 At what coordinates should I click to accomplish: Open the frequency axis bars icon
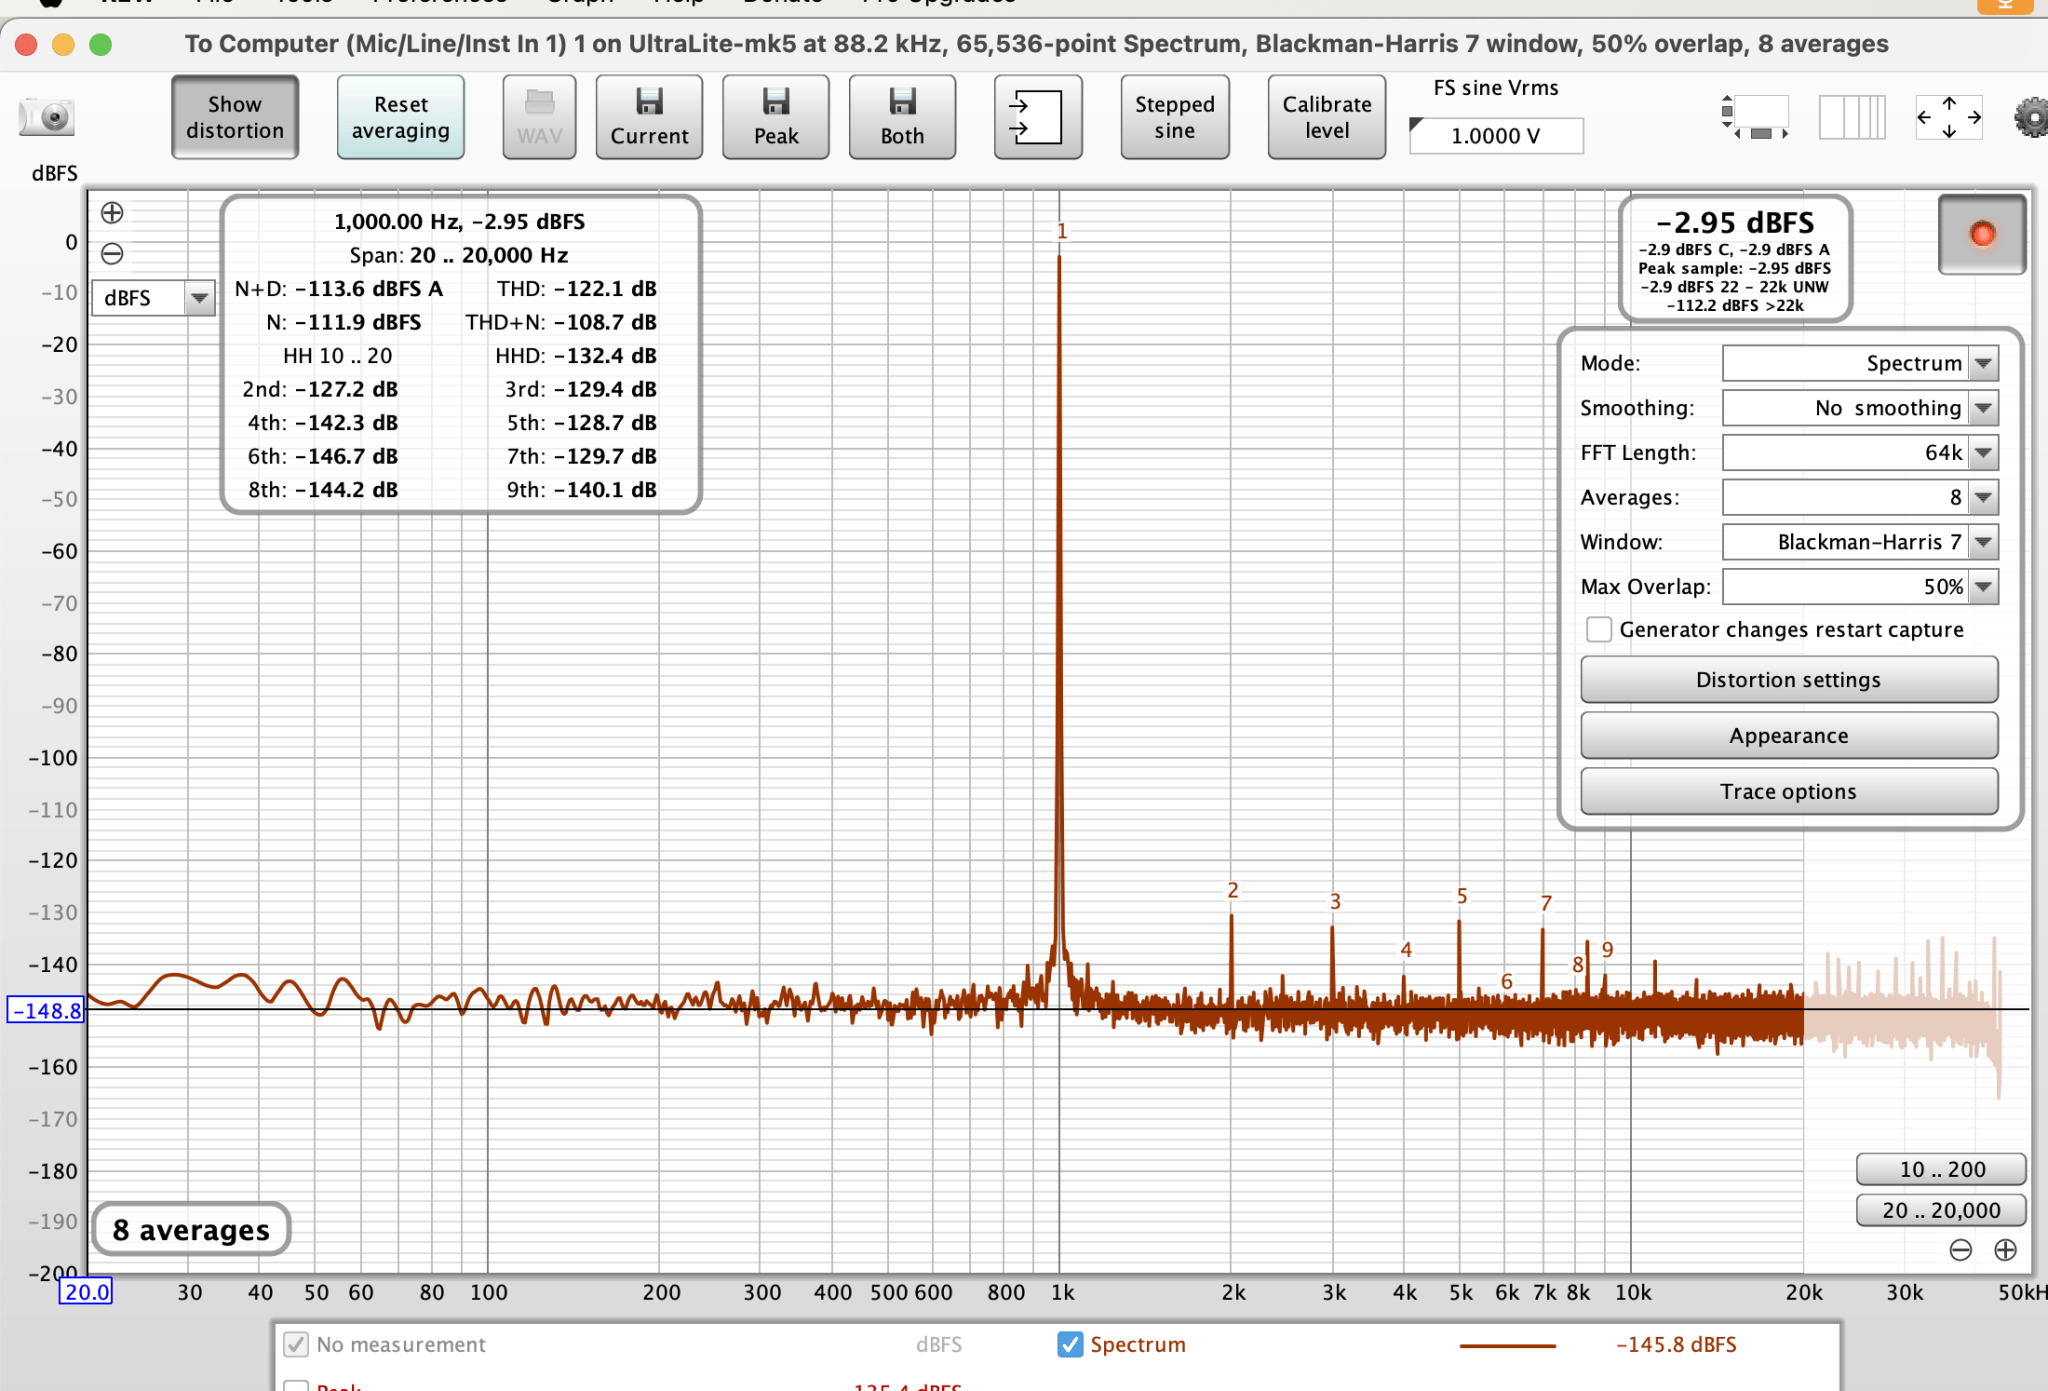click(x=1852, y=117)
